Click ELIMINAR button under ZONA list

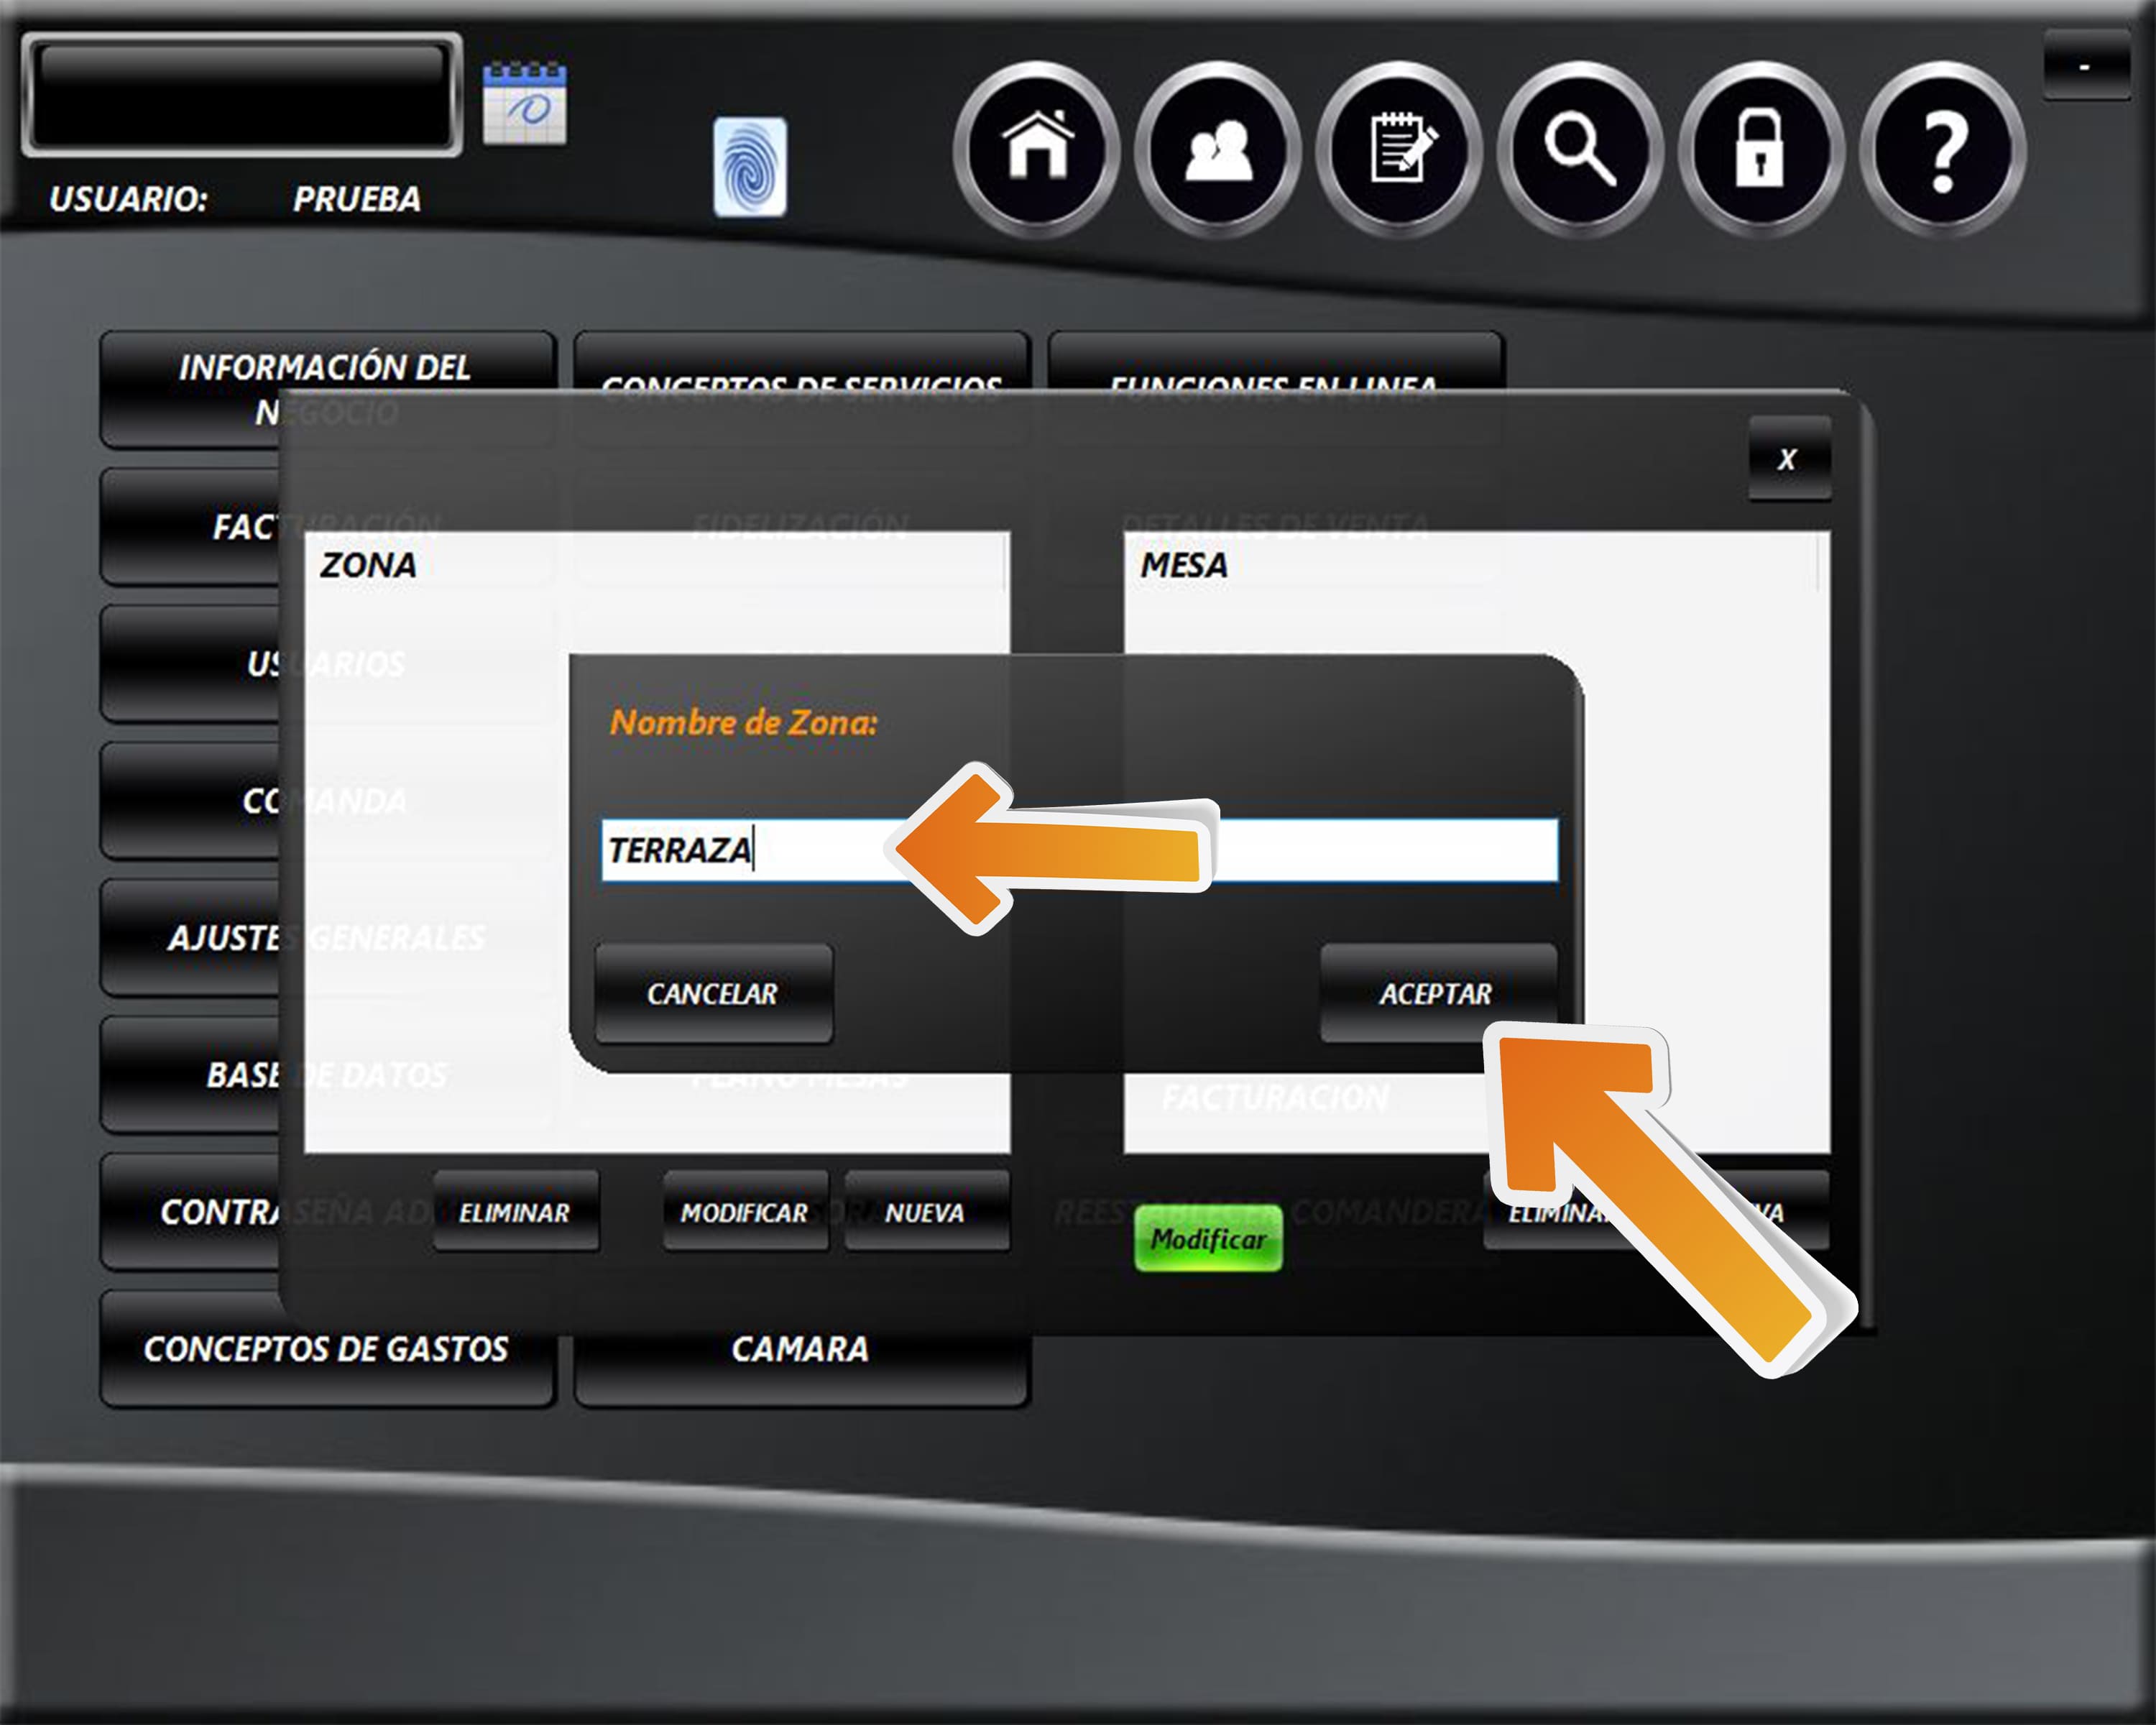[x=515, y=1212]
